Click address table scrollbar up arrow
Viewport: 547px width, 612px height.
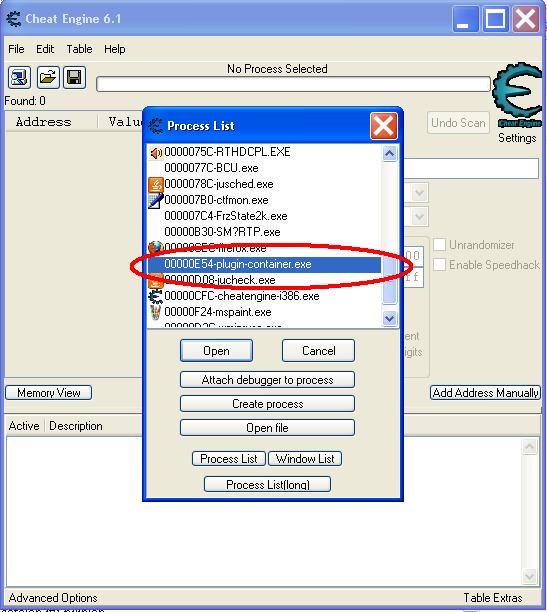point(529,447)
